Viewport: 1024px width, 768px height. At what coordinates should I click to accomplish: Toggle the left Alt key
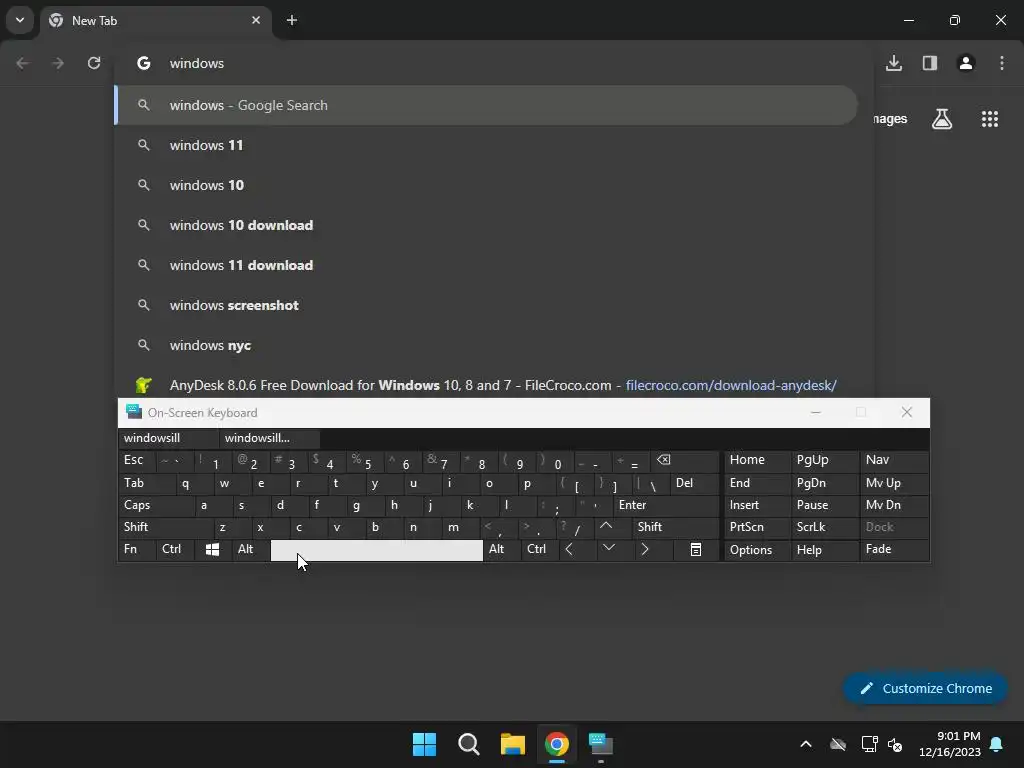pyautogui.click(x=250, y=550)
